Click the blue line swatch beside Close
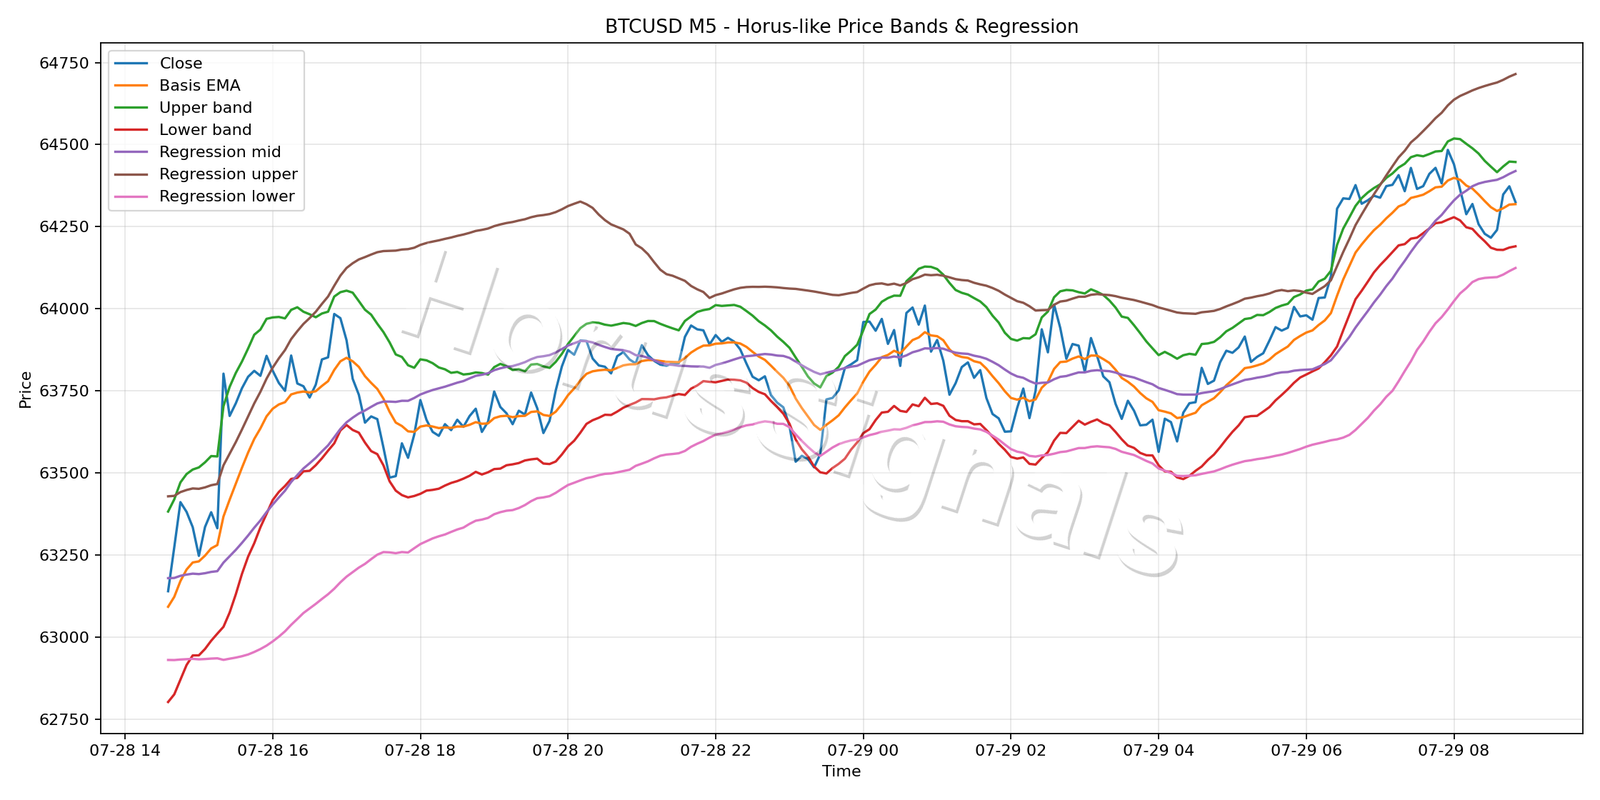 (x=131, y=64)
